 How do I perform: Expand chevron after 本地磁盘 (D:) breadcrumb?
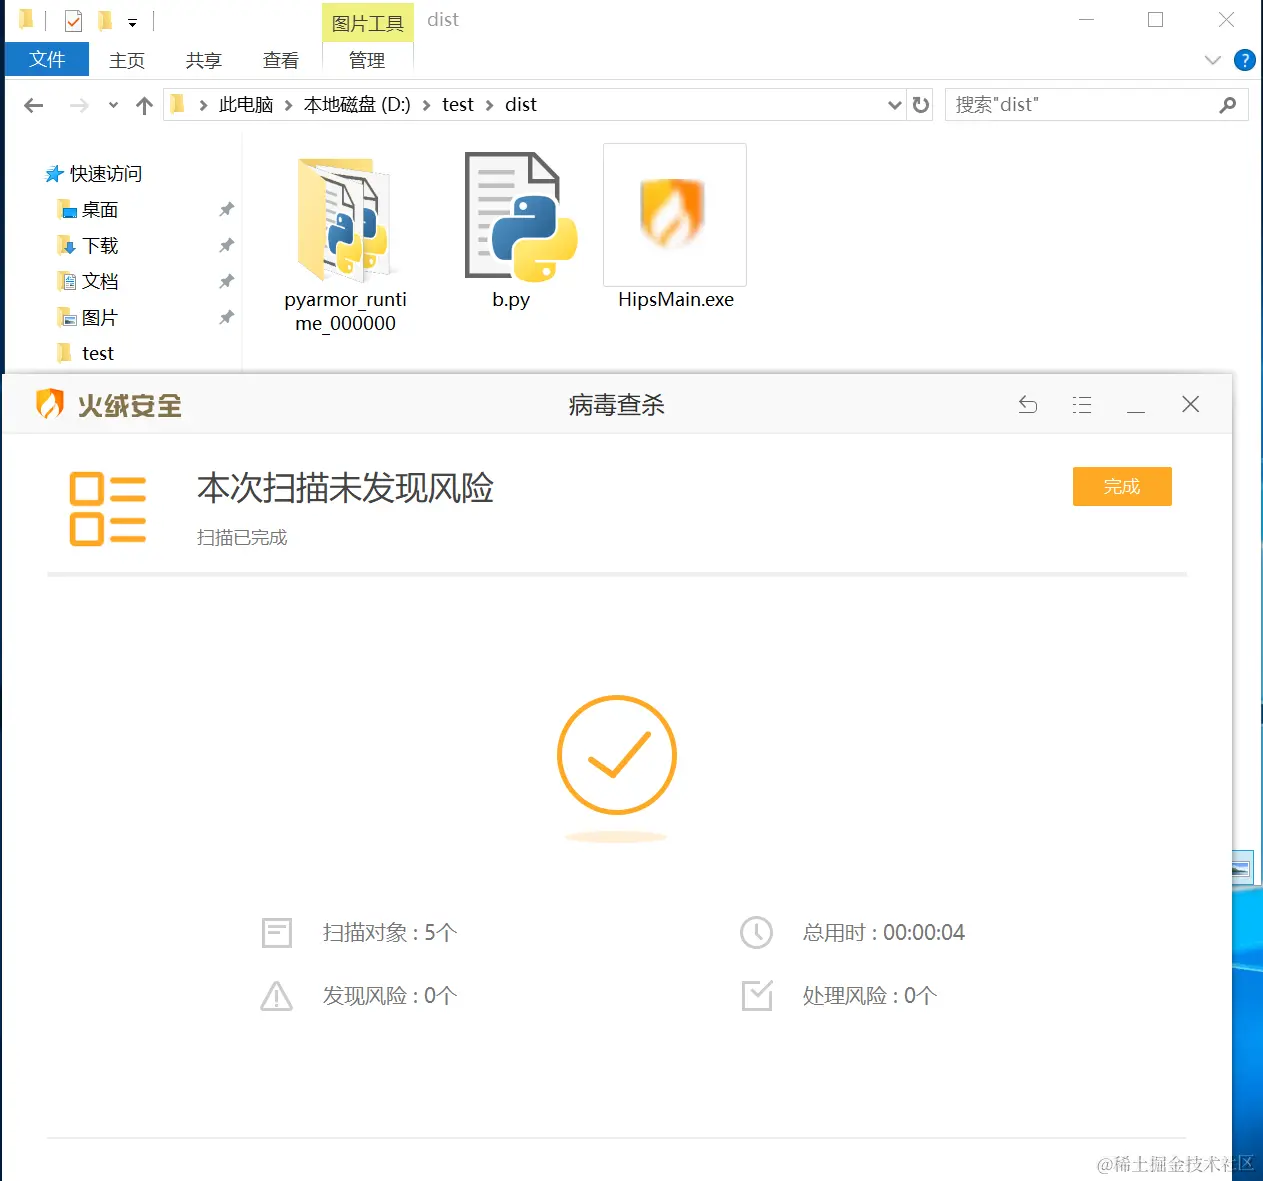coord(426,105)
